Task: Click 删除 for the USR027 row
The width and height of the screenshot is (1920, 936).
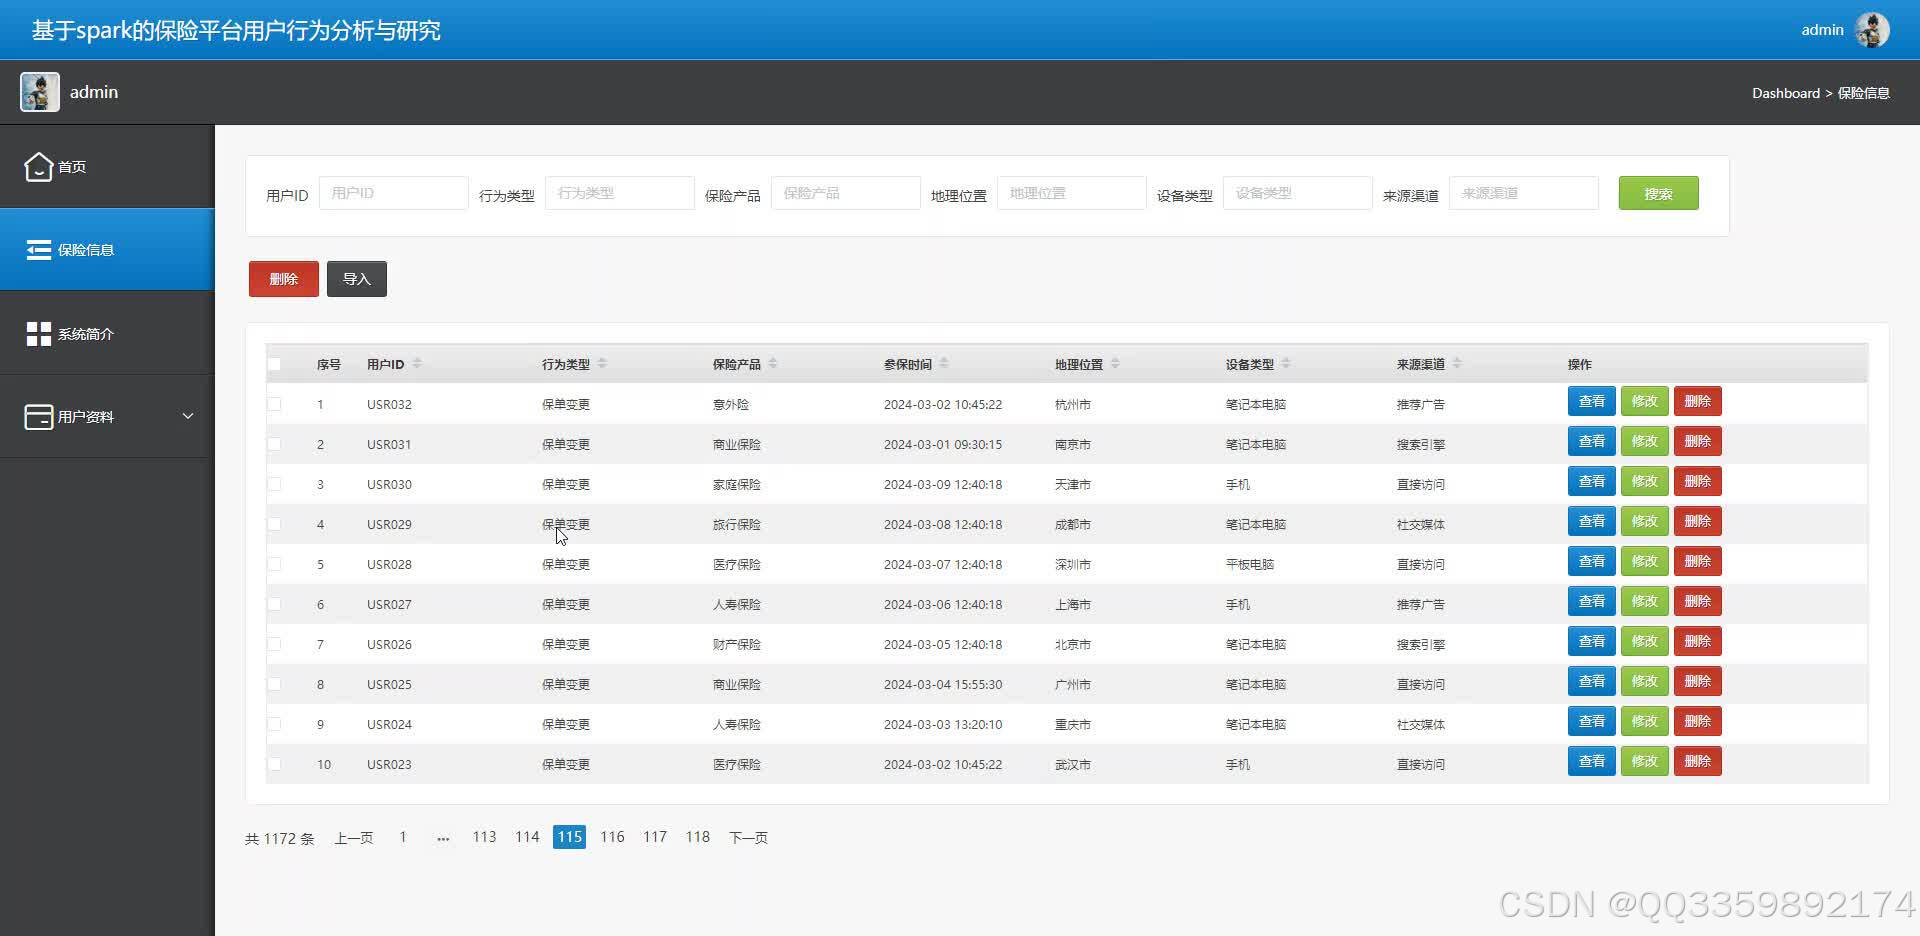Action: (1697, 601)
